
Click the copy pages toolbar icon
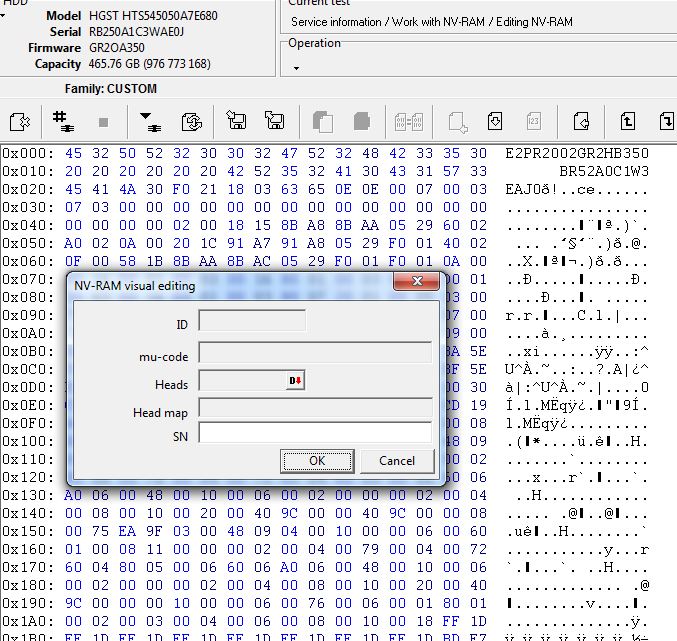(323, 122)
